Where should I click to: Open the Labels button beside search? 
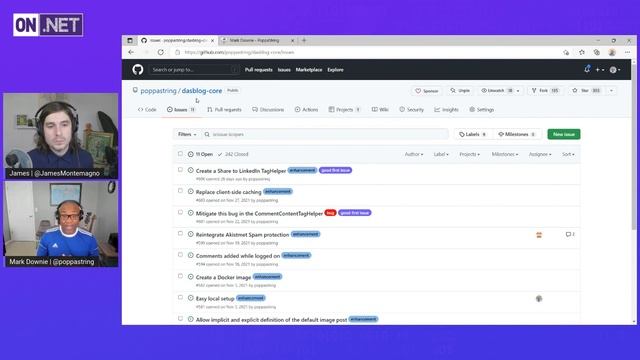473,134
